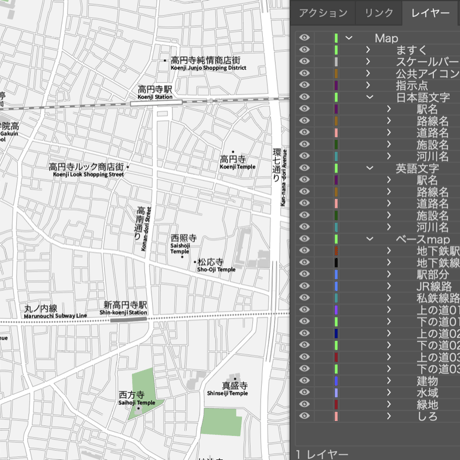Click the black color bar of 地下鉄線 layer
This screenshot has width=460, height=460.
(336, 262)
